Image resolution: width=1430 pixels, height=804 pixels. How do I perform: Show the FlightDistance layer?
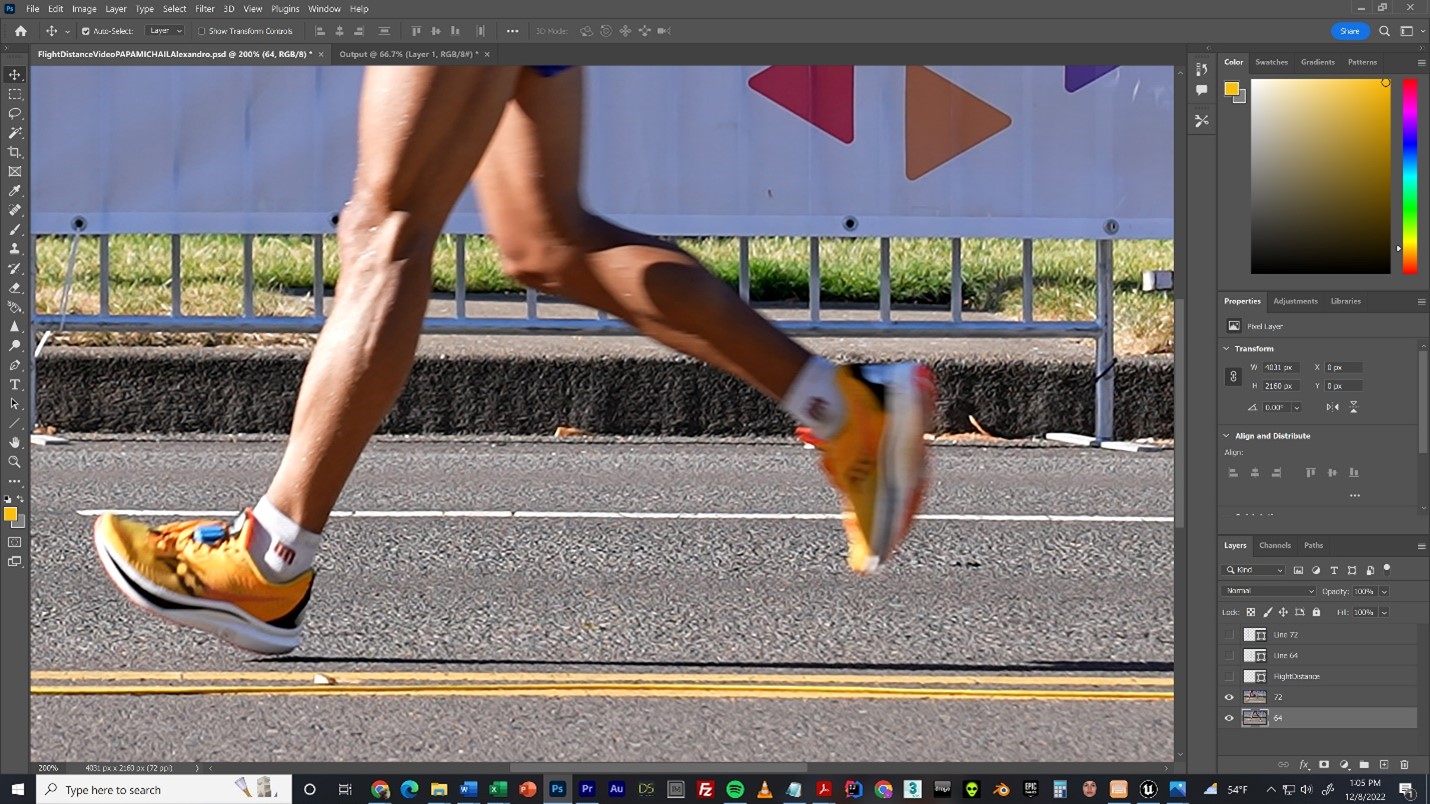[x=1229, y=677]
